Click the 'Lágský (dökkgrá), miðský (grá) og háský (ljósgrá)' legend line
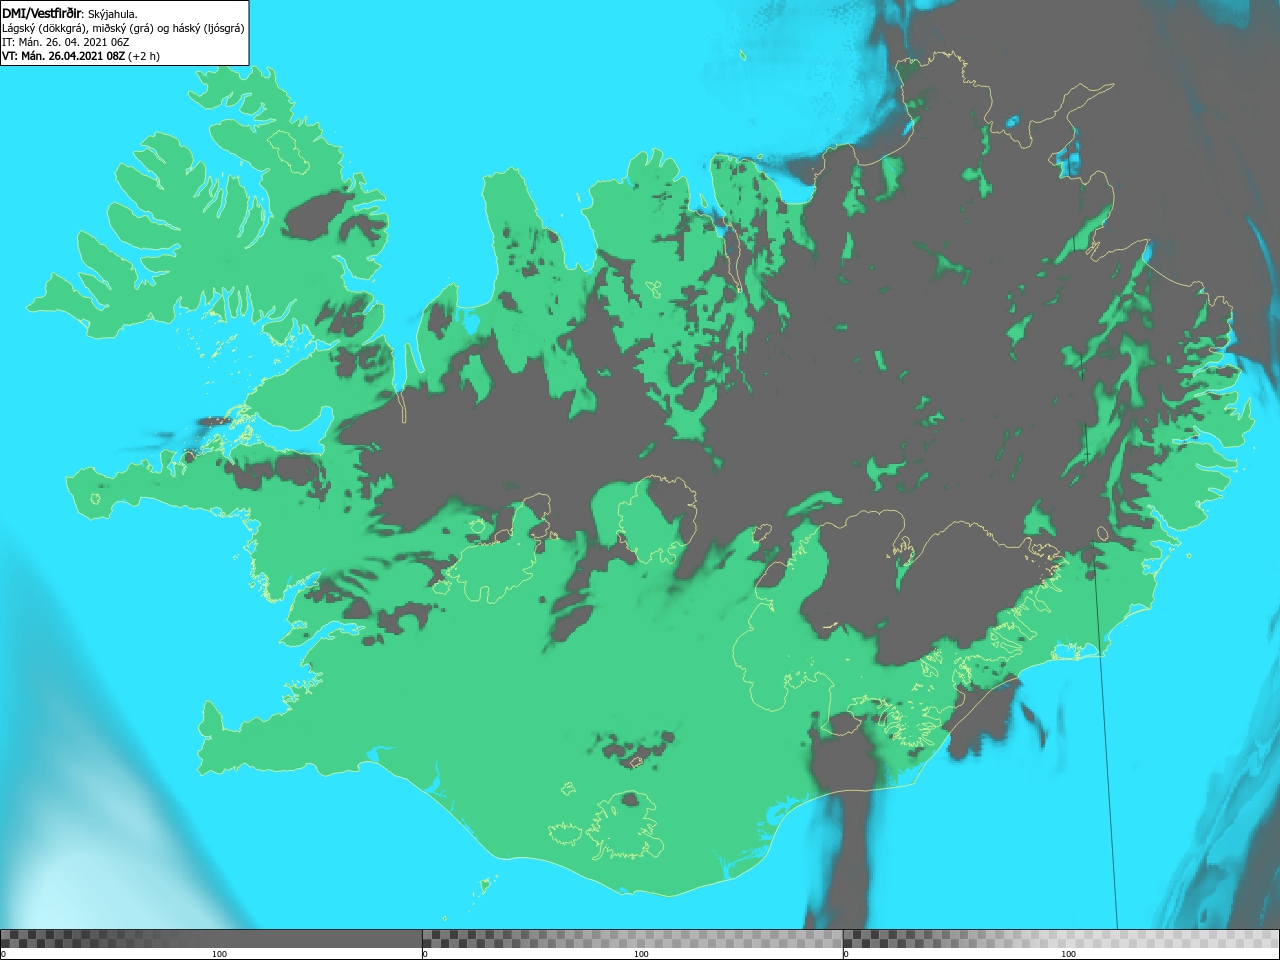Image resolution: width=1280 pixels, height=960 pixels. 123,28
